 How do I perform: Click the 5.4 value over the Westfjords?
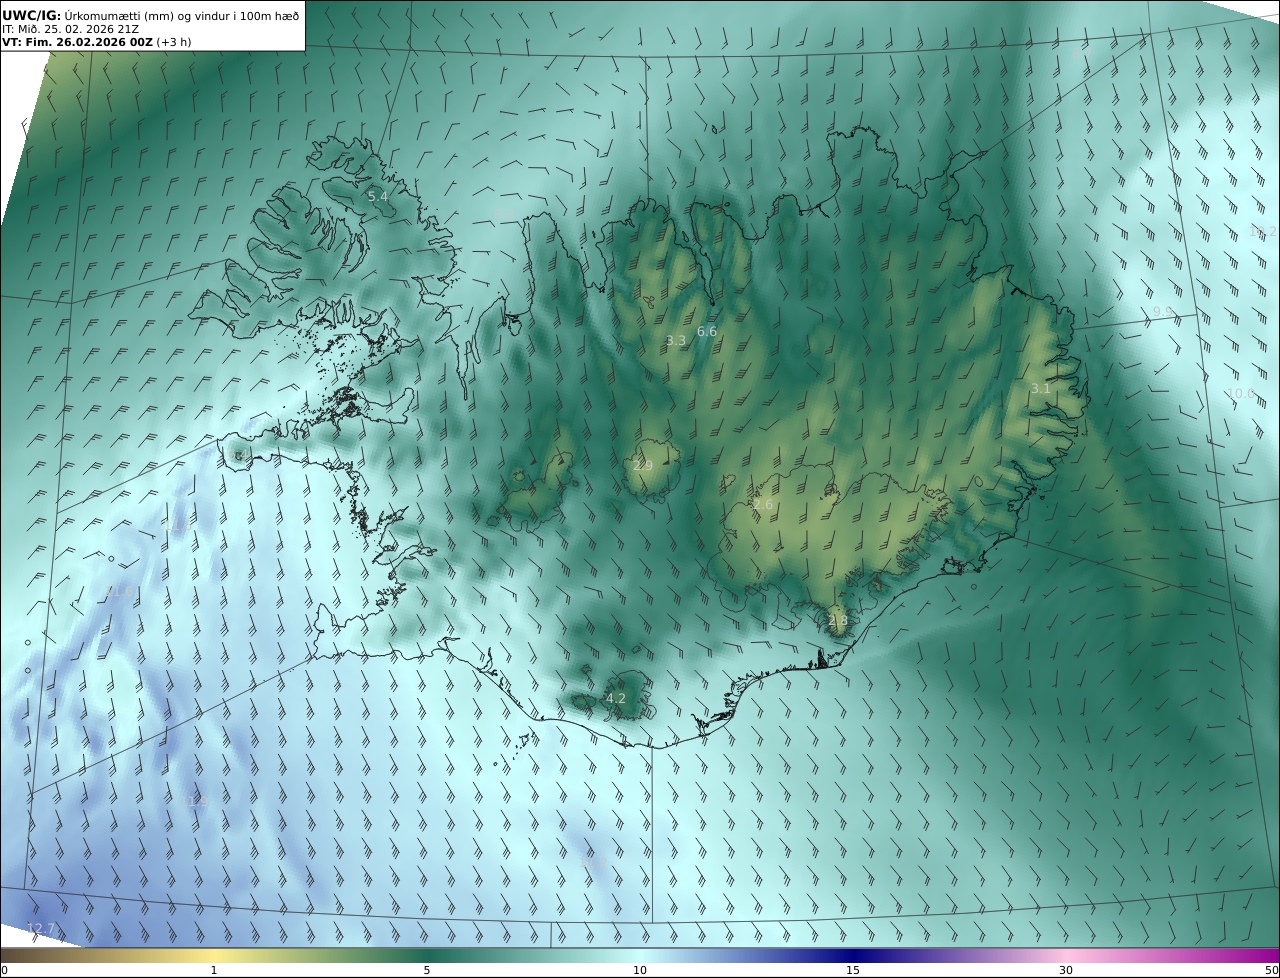tap(378, 197)
